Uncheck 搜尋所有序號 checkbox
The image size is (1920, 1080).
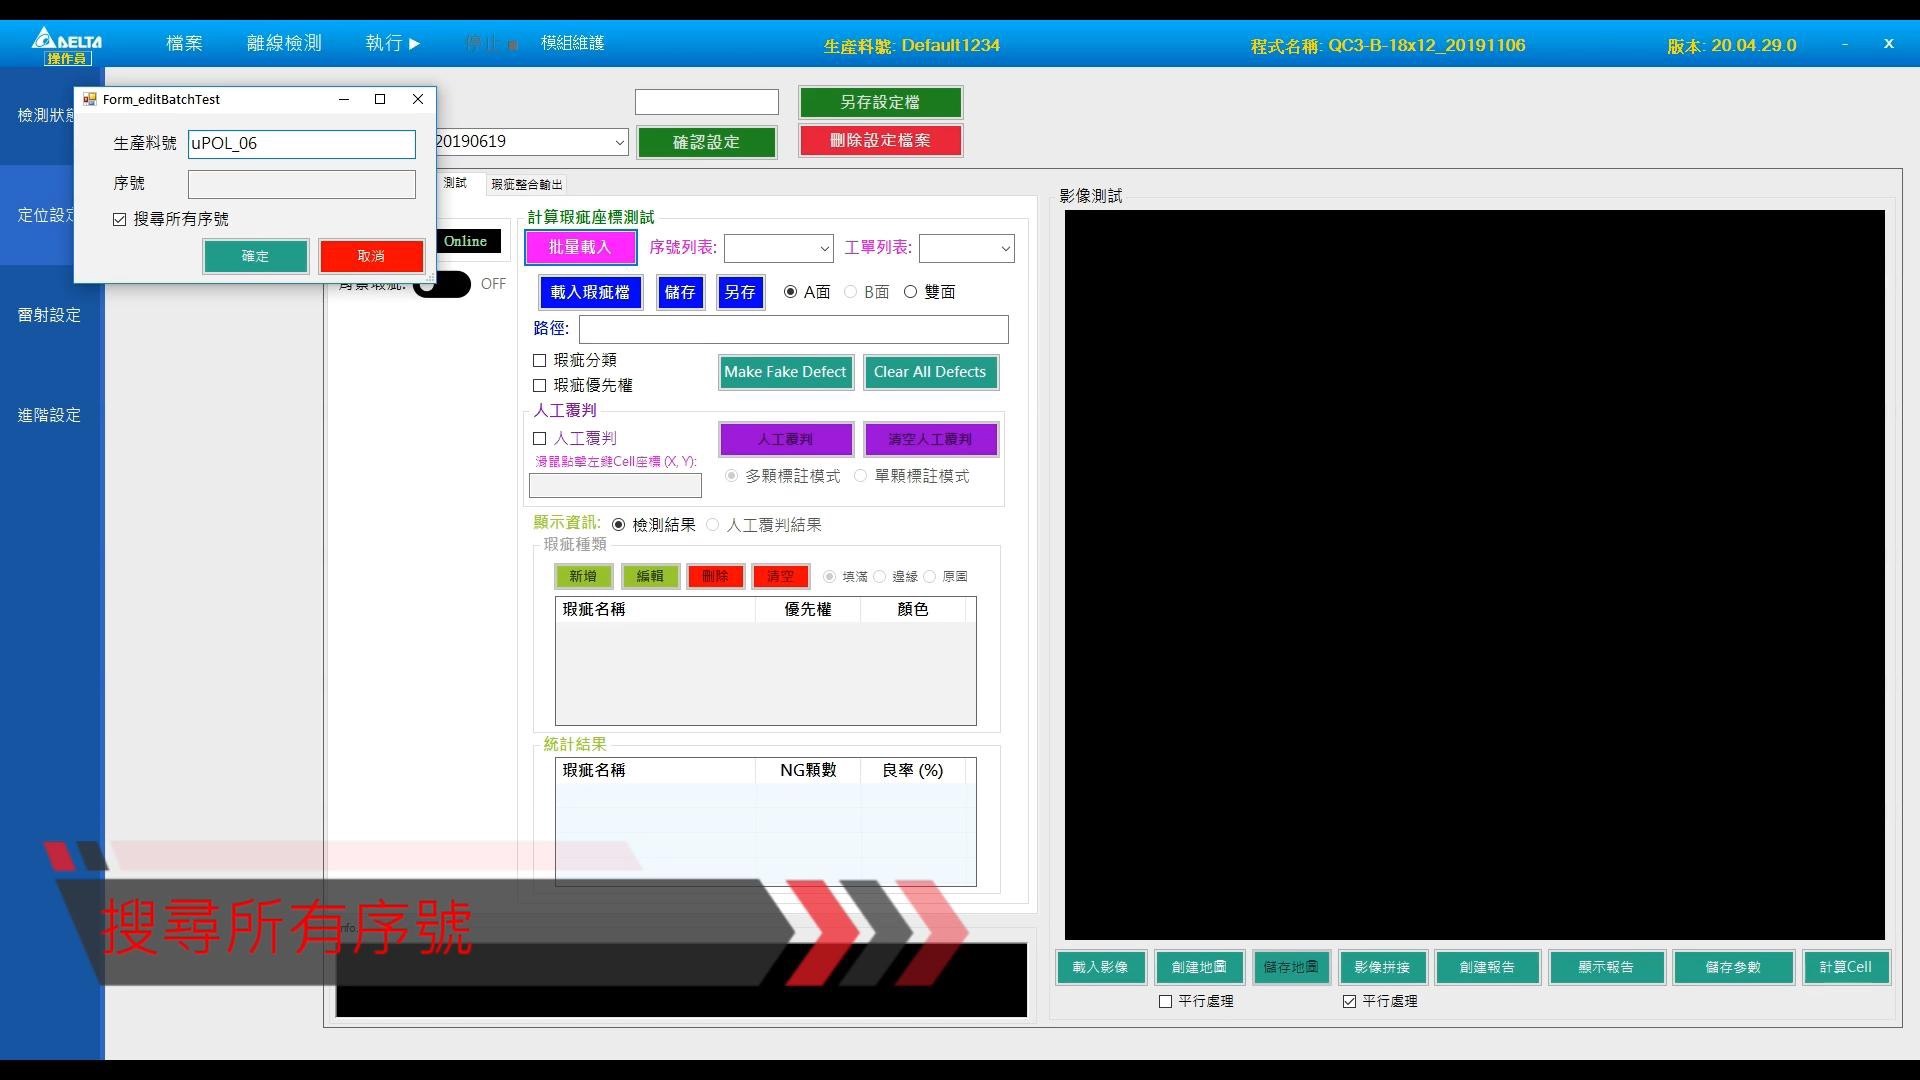120,219
